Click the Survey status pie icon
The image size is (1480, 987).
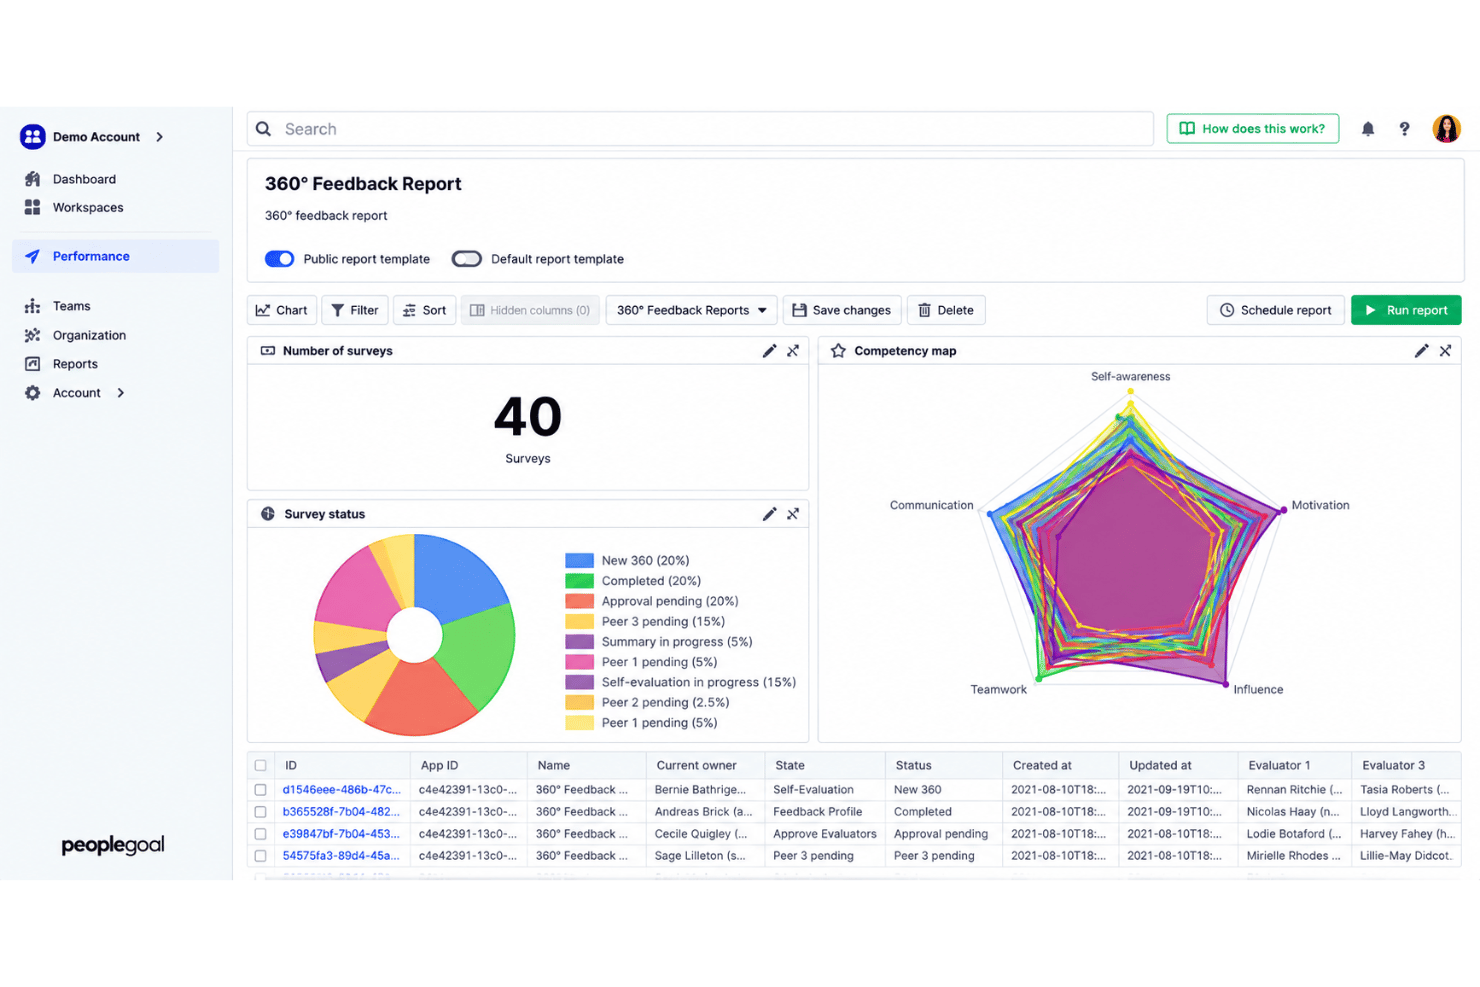coord(268,514)
